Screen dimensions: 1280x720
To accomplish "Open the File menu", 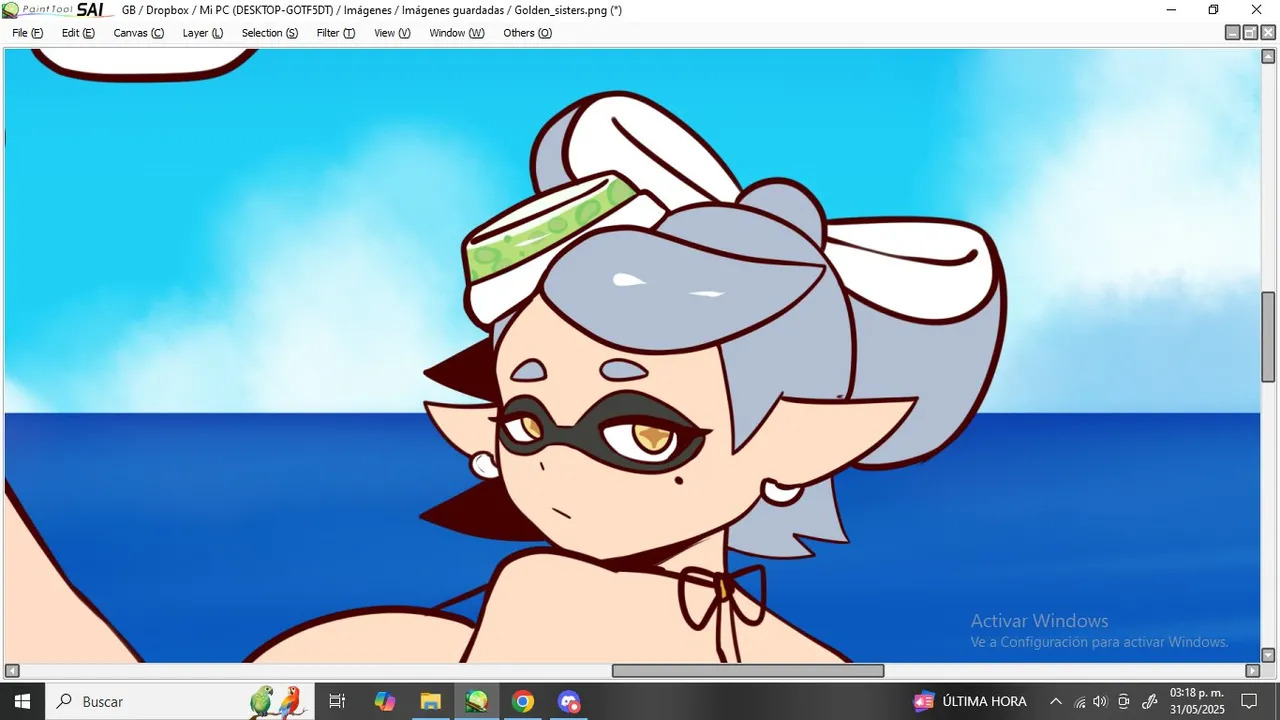I will pos(27,33).
